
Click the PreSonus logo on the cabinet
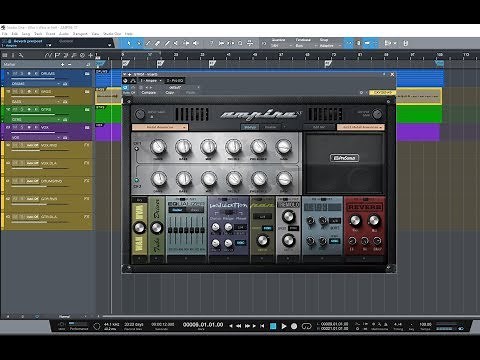coord(345,158)
